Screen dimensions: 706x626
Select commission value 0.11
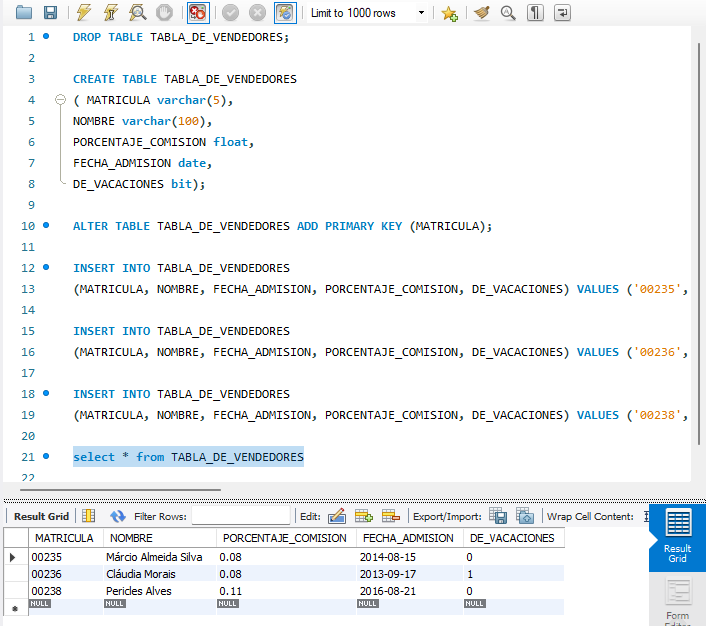click(287, 591)
